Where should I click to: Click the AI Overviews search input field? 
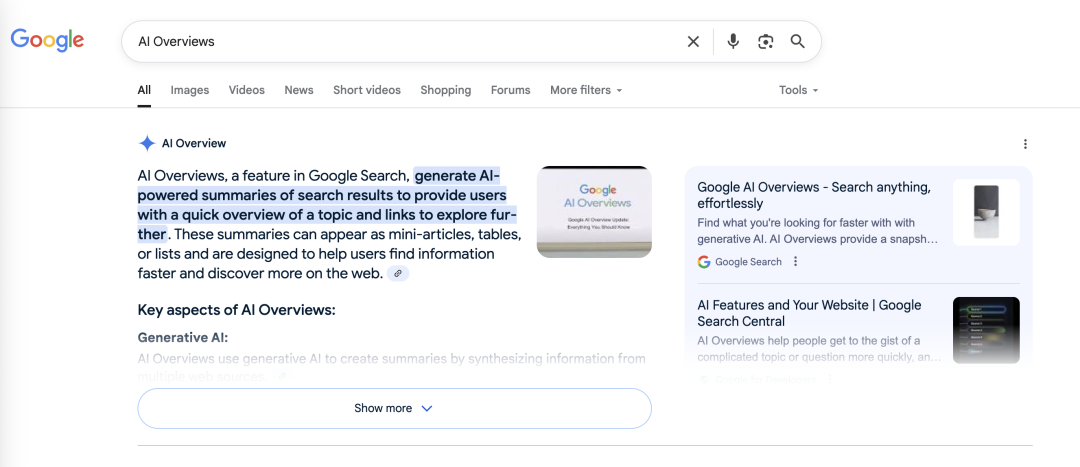[406, 41]
